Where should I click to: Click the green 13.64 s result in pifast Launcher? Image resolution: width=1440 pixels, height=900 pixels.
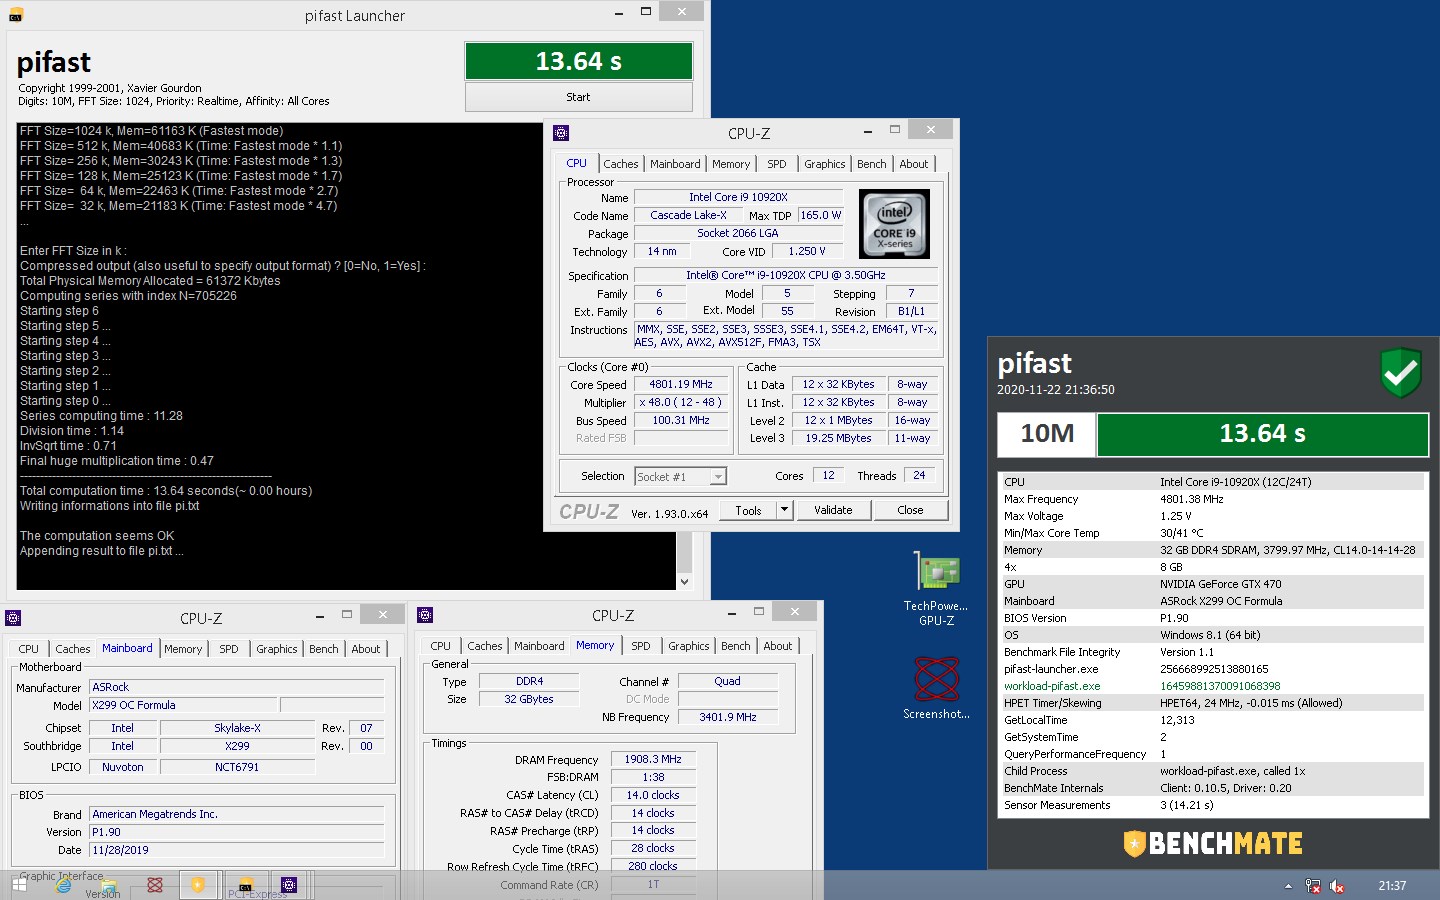coord(578,61)
